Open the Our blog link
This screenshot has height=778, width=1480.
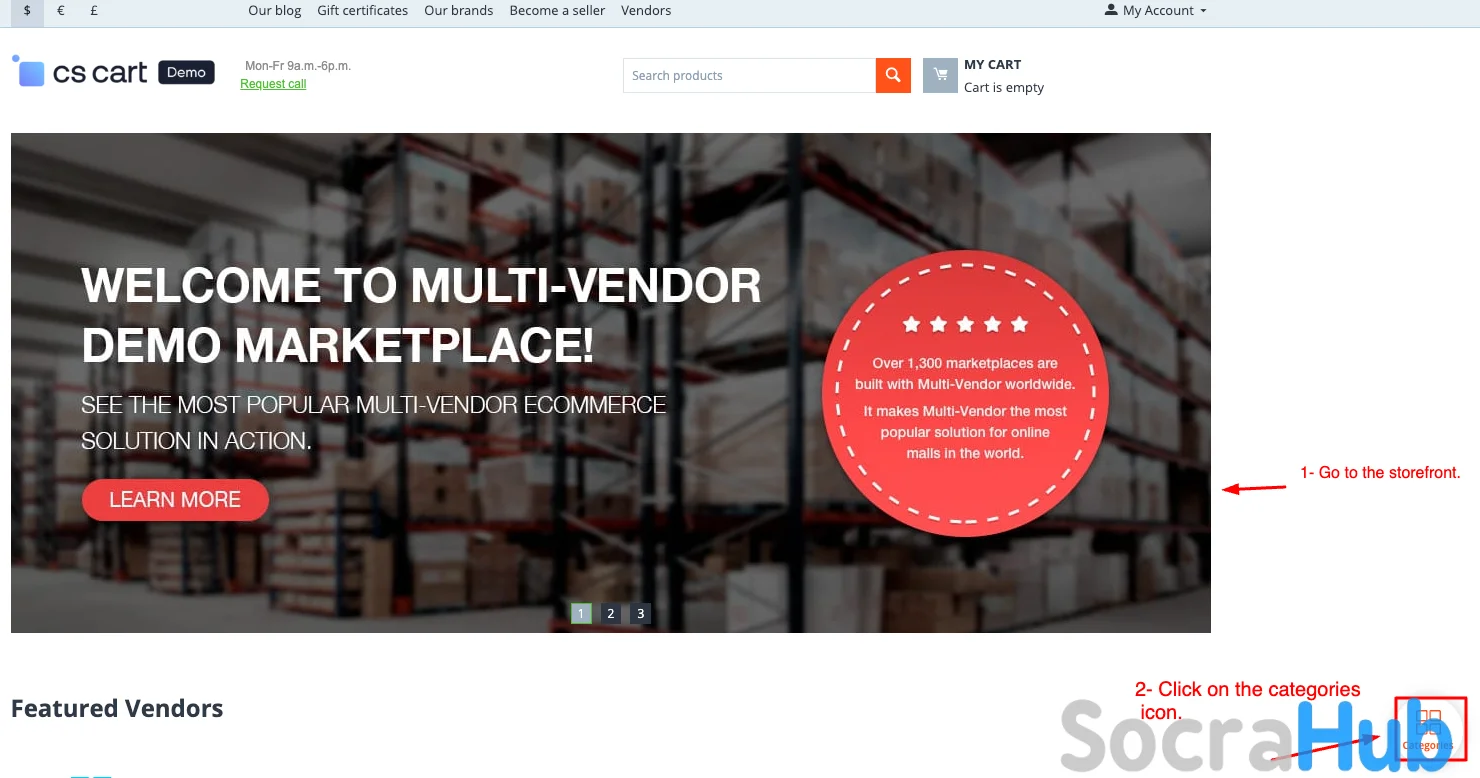[x=275, y=11]
